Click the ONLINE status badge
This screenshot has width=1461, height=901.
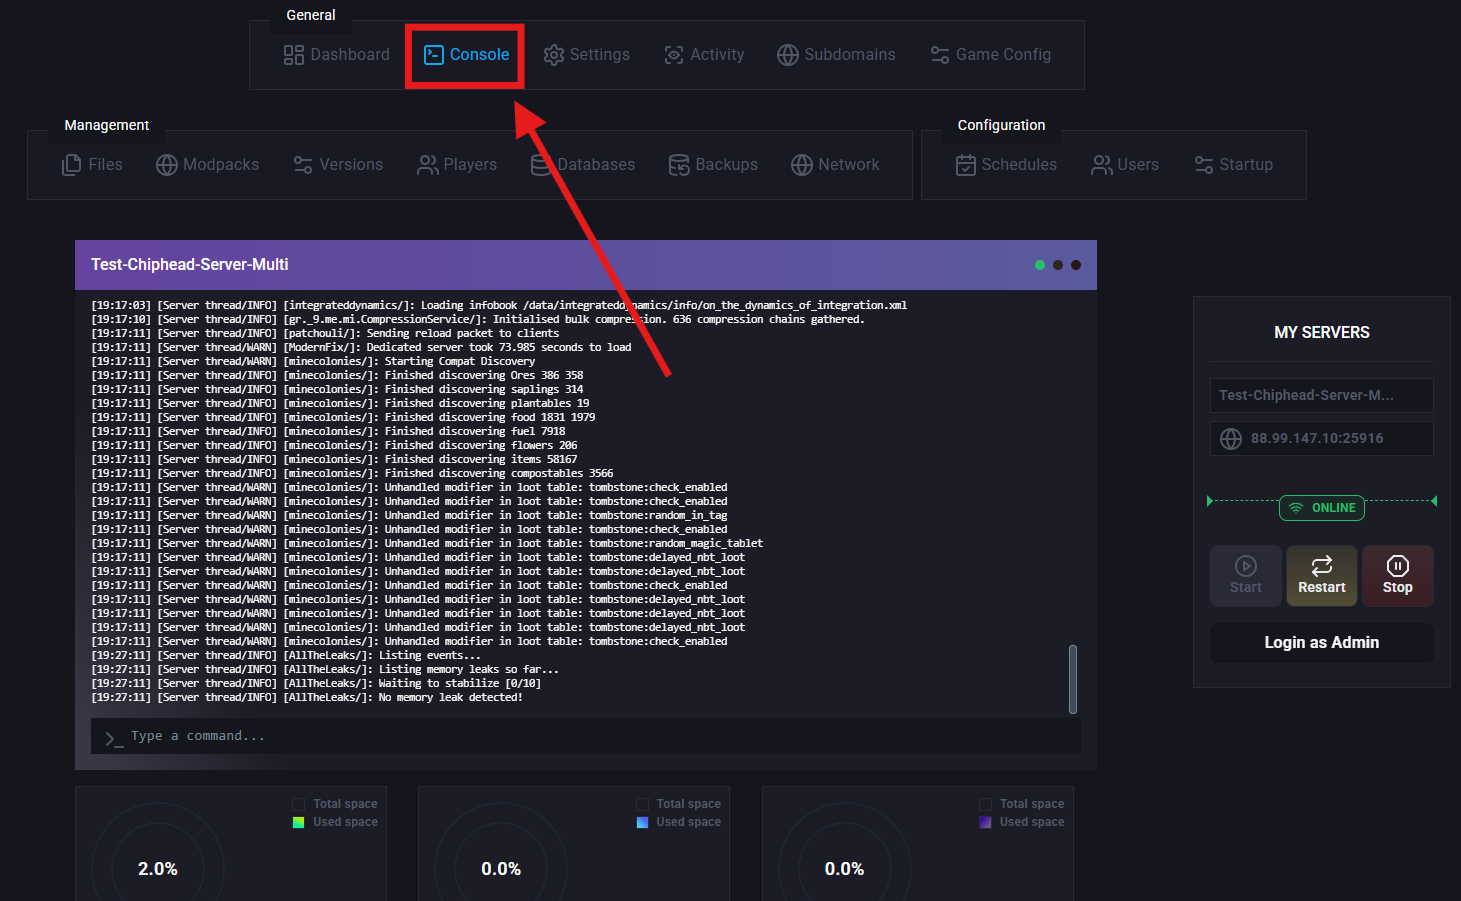pyautogui.click(x=1322, y=508)
